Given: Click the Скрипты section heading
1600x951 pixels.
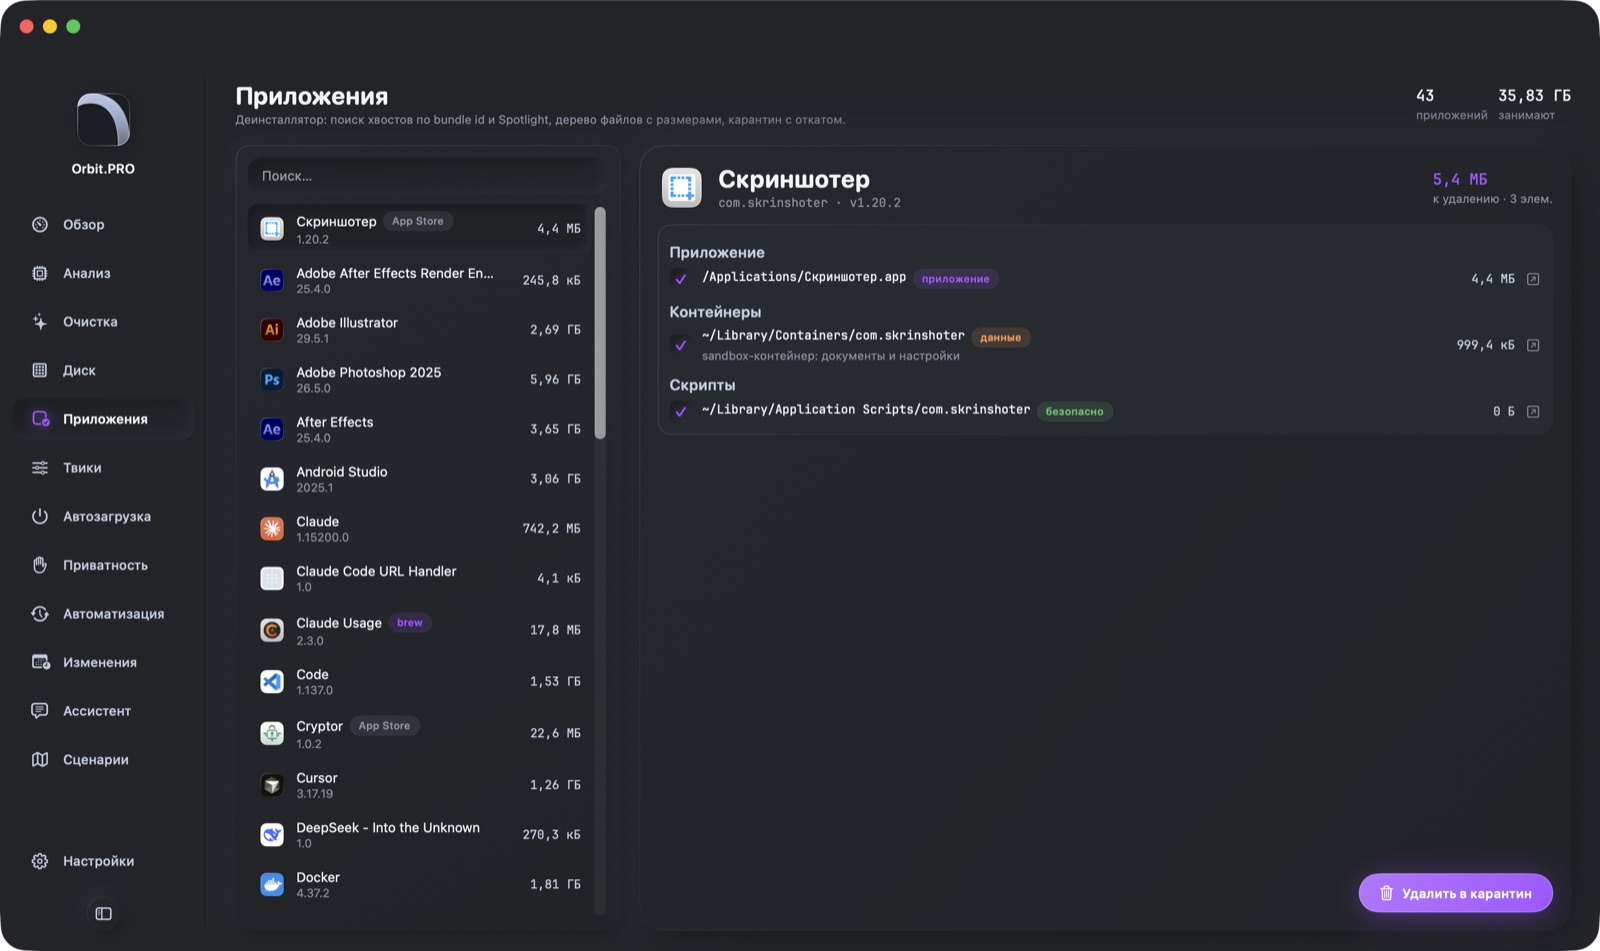Looking at the screenshot, I should coord(702,385).
